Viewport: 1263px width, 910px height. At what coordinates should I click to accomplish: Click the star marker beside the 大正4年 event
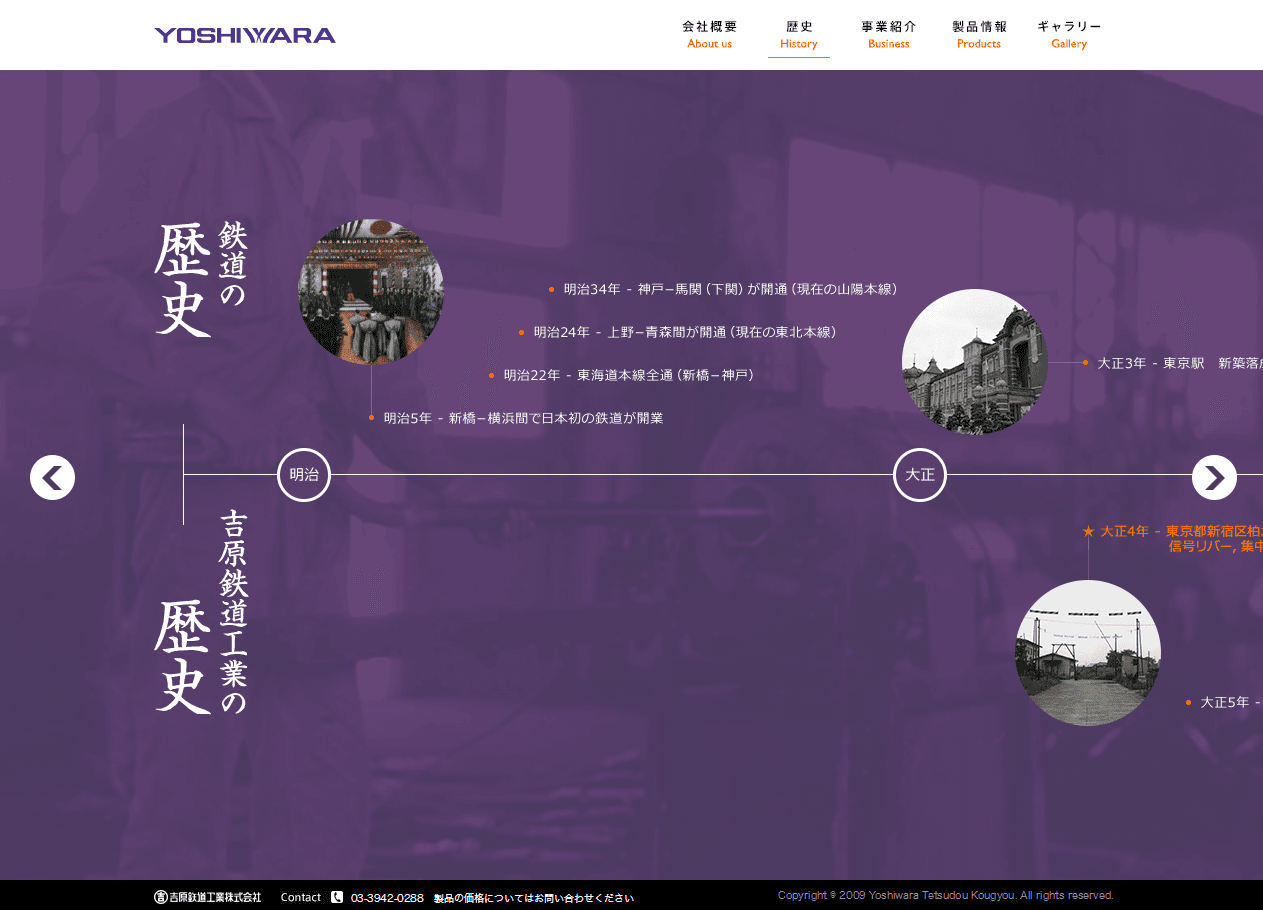pos(1087,531)
